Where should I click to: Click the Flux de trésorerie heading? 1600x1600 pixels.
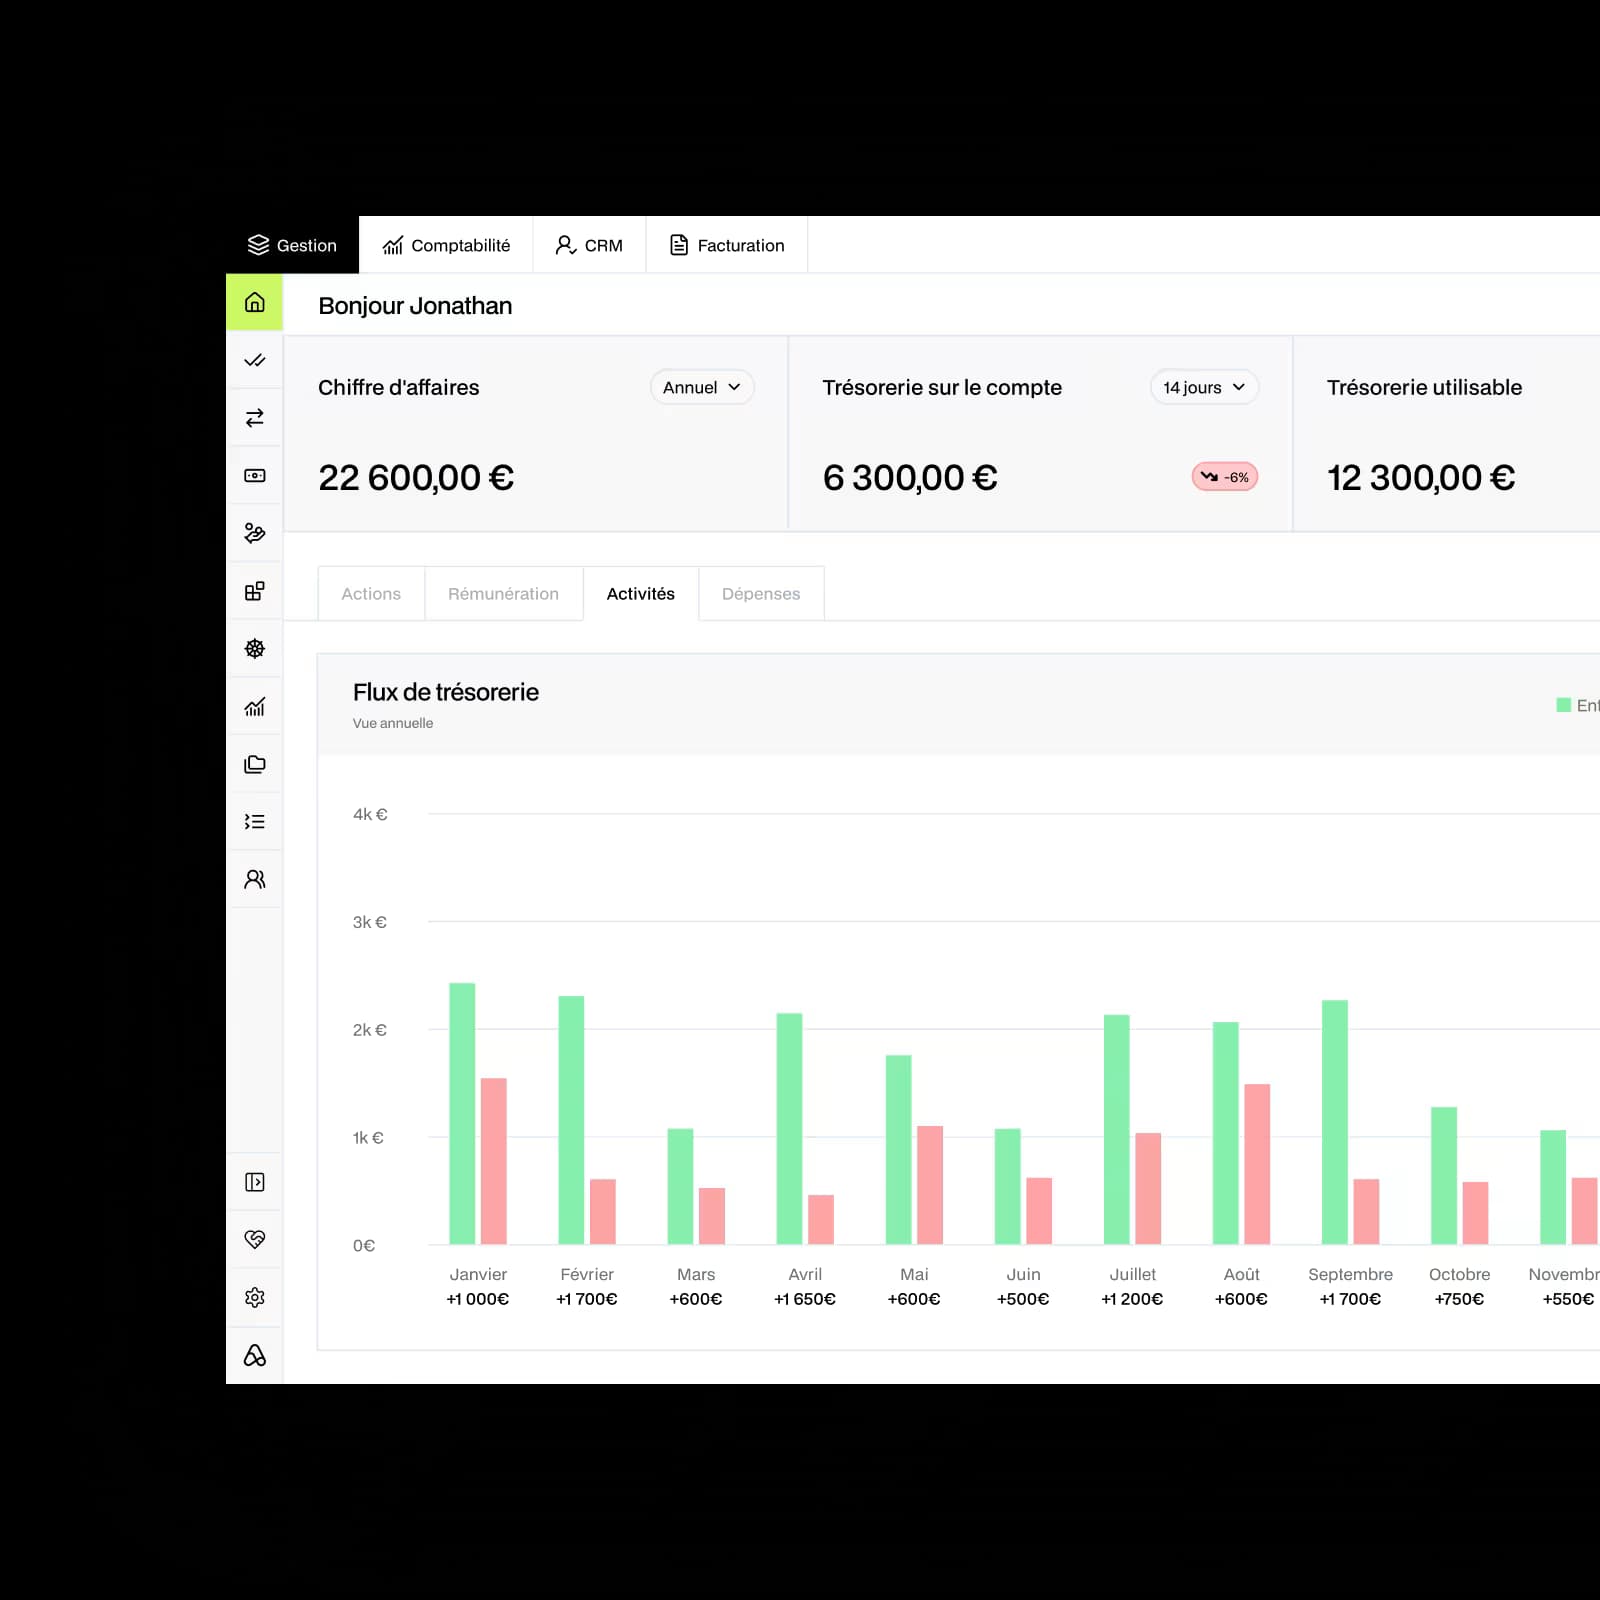click(446, 692)
